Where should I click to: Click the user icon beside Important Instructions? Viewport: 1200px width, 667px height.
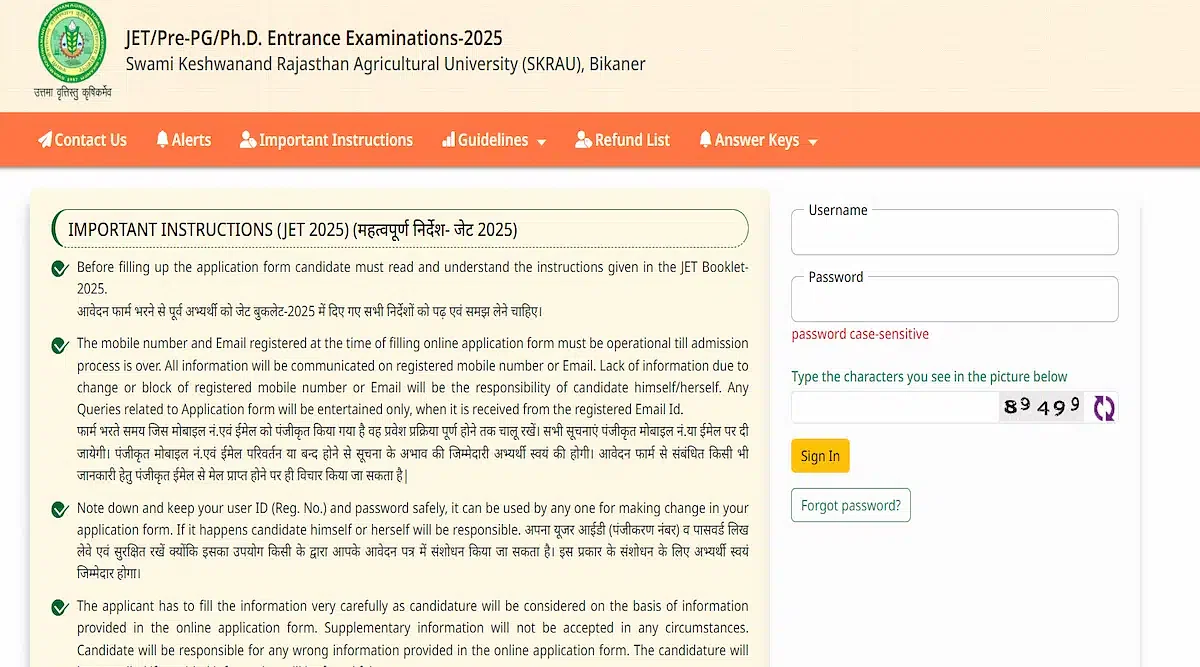tap(248, 140)
